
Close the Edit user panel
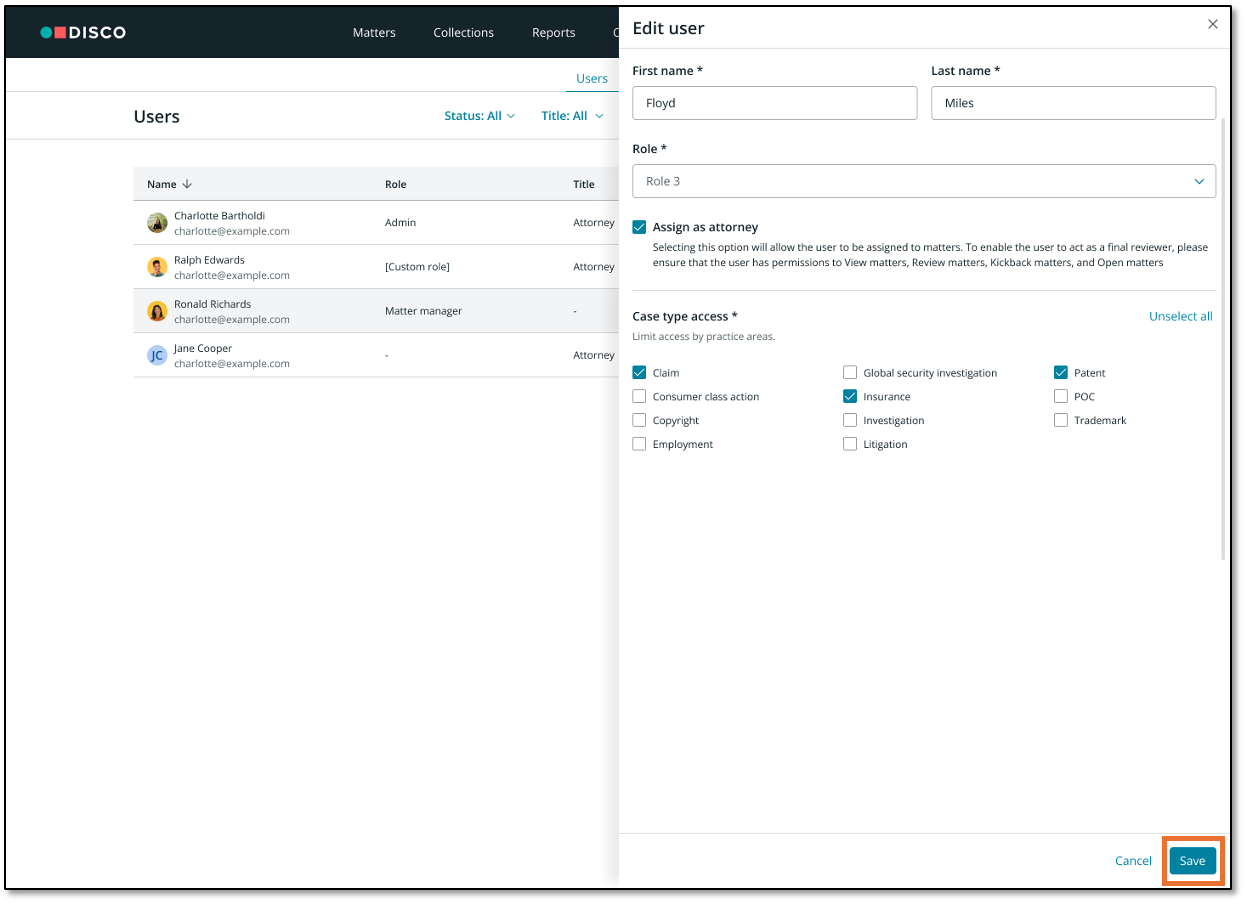(x=1212, y=25)
